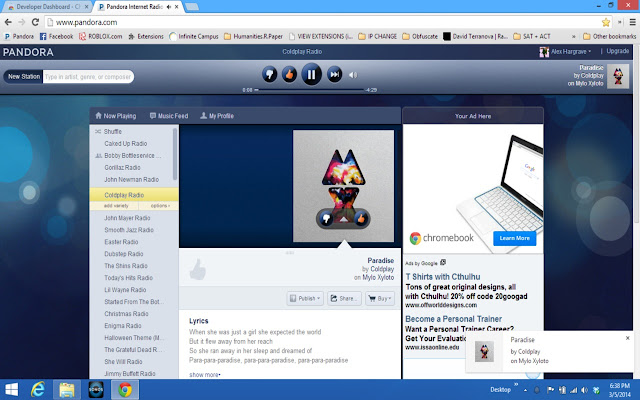The image size is (640, 400).
Task: Click the browser back arrow
Action: pos(8,22)
